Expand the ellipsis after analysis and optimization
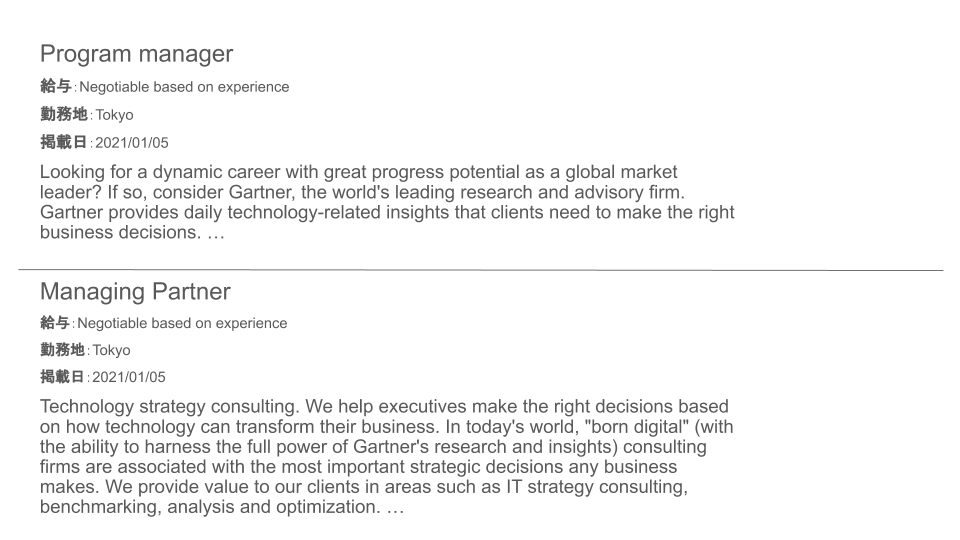 (396, 508)
